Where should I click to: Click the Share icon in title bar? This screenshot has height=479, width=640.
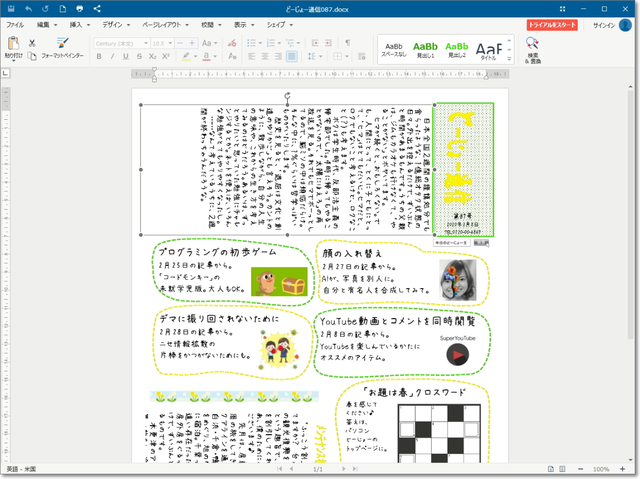[x=96, y=8]
